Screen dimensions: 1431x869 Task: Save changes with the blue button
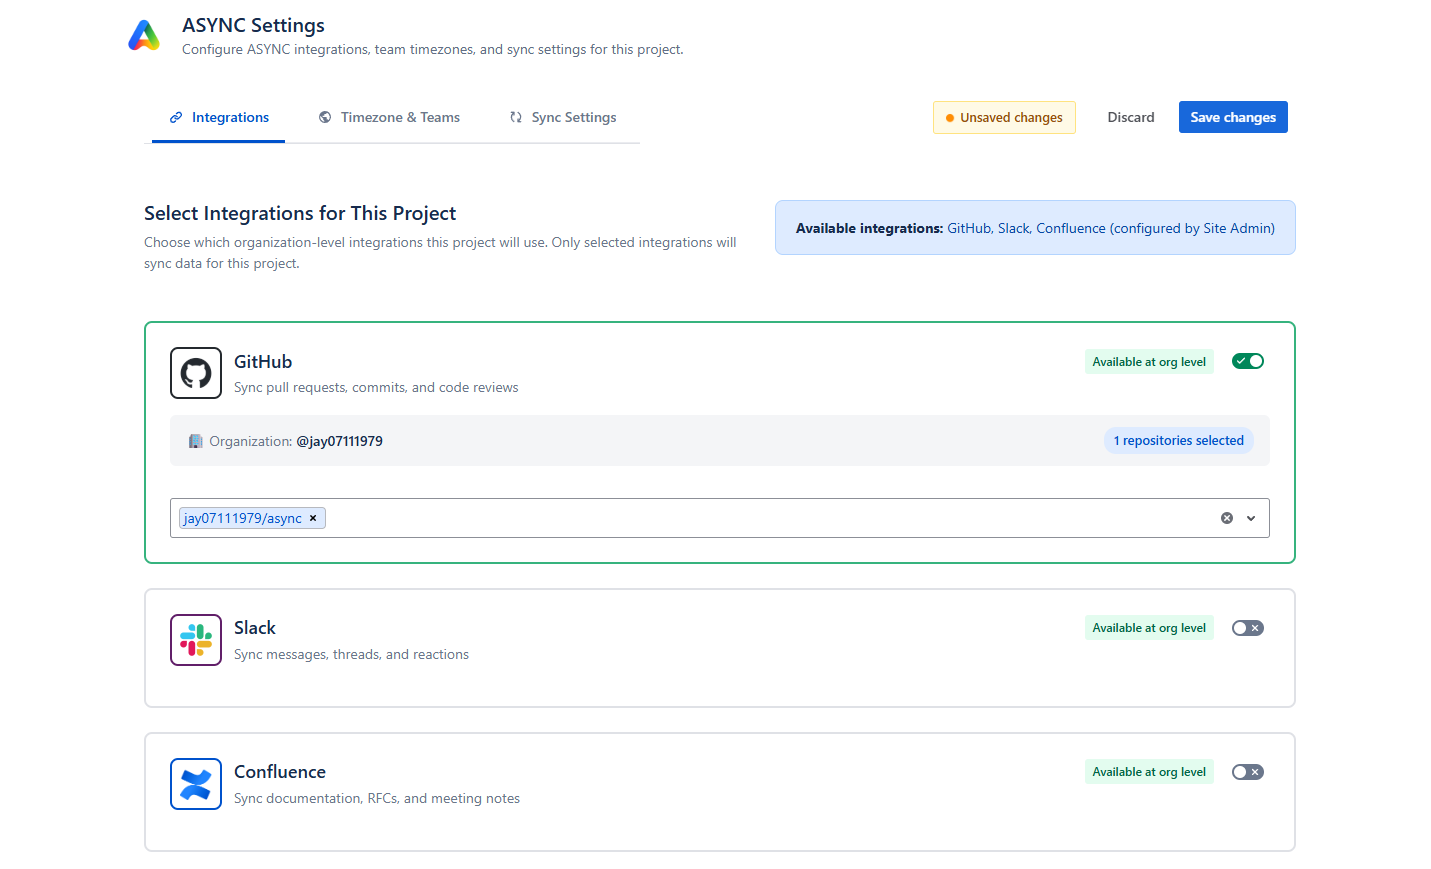point(1233,117)
